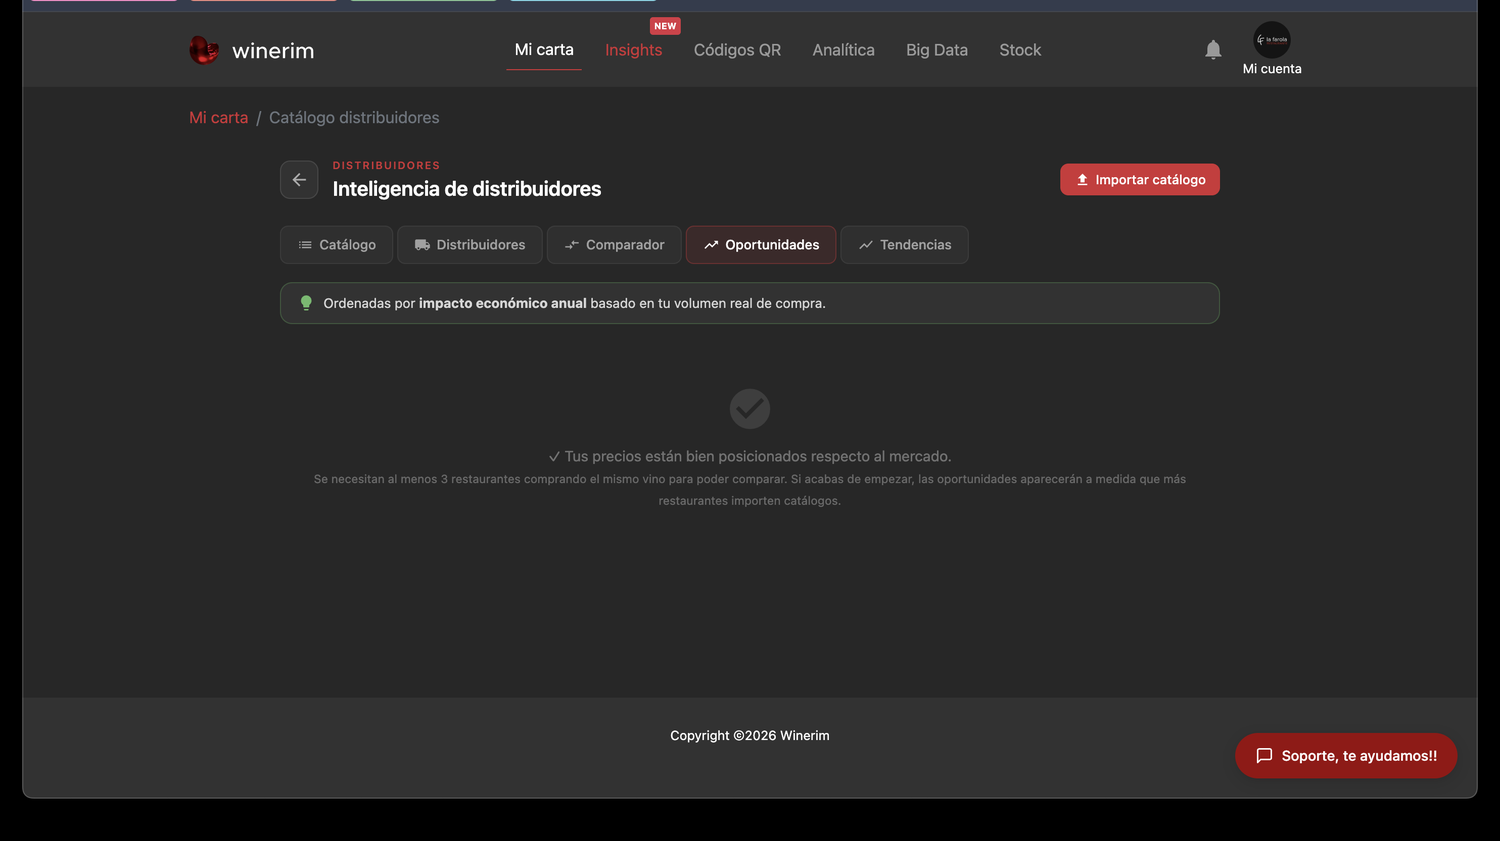Open the Insights section
The width and height of the screenshot is (1500, 841).
pyautogui.click(x=633, y=50)
